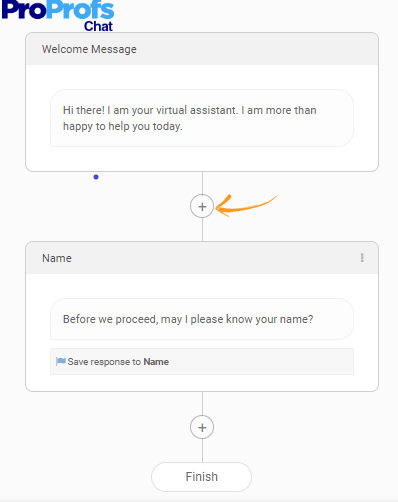Click the empty area below the welcome bubble
This screenshot has height=502, width=398.
[x=202, y=159]
